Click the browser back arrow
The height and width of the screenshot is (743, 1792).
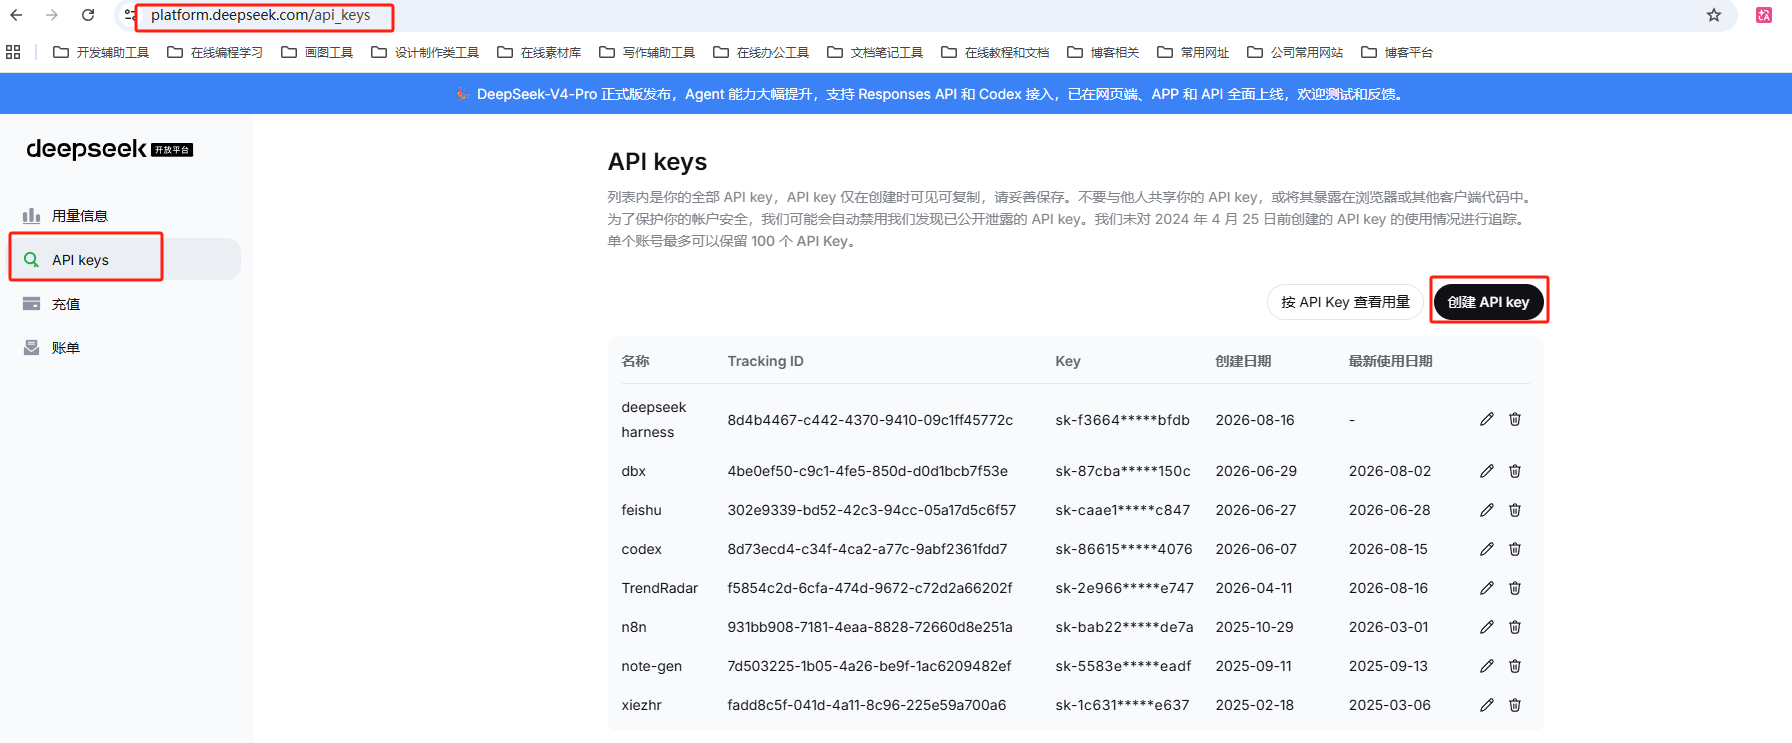pyautogui.click(x=16, y=15)
